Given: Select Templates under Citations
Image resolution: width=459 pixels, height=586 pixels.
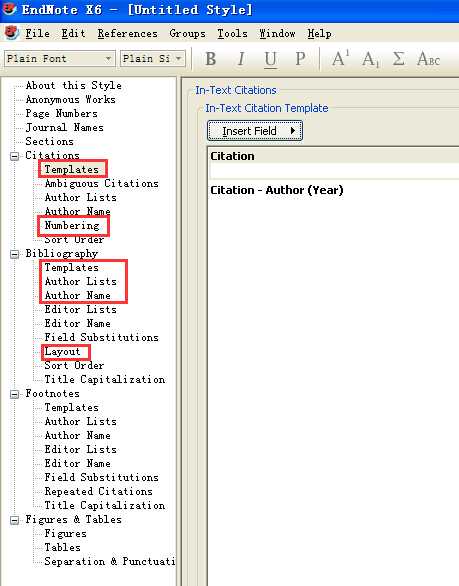Looking at the screenshot, I should (x=71, y=169).
